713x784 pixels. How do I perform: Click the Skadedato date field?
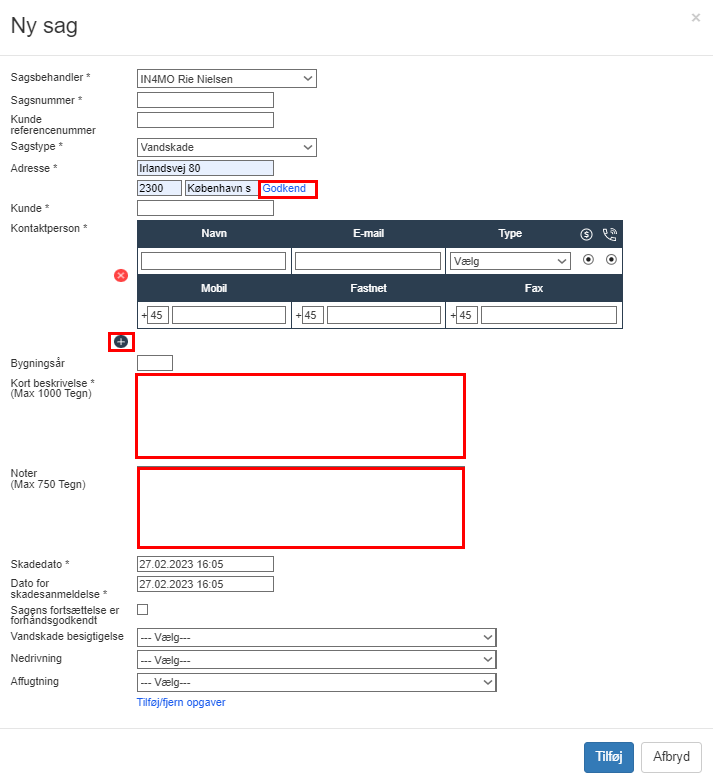coord(205,564)
